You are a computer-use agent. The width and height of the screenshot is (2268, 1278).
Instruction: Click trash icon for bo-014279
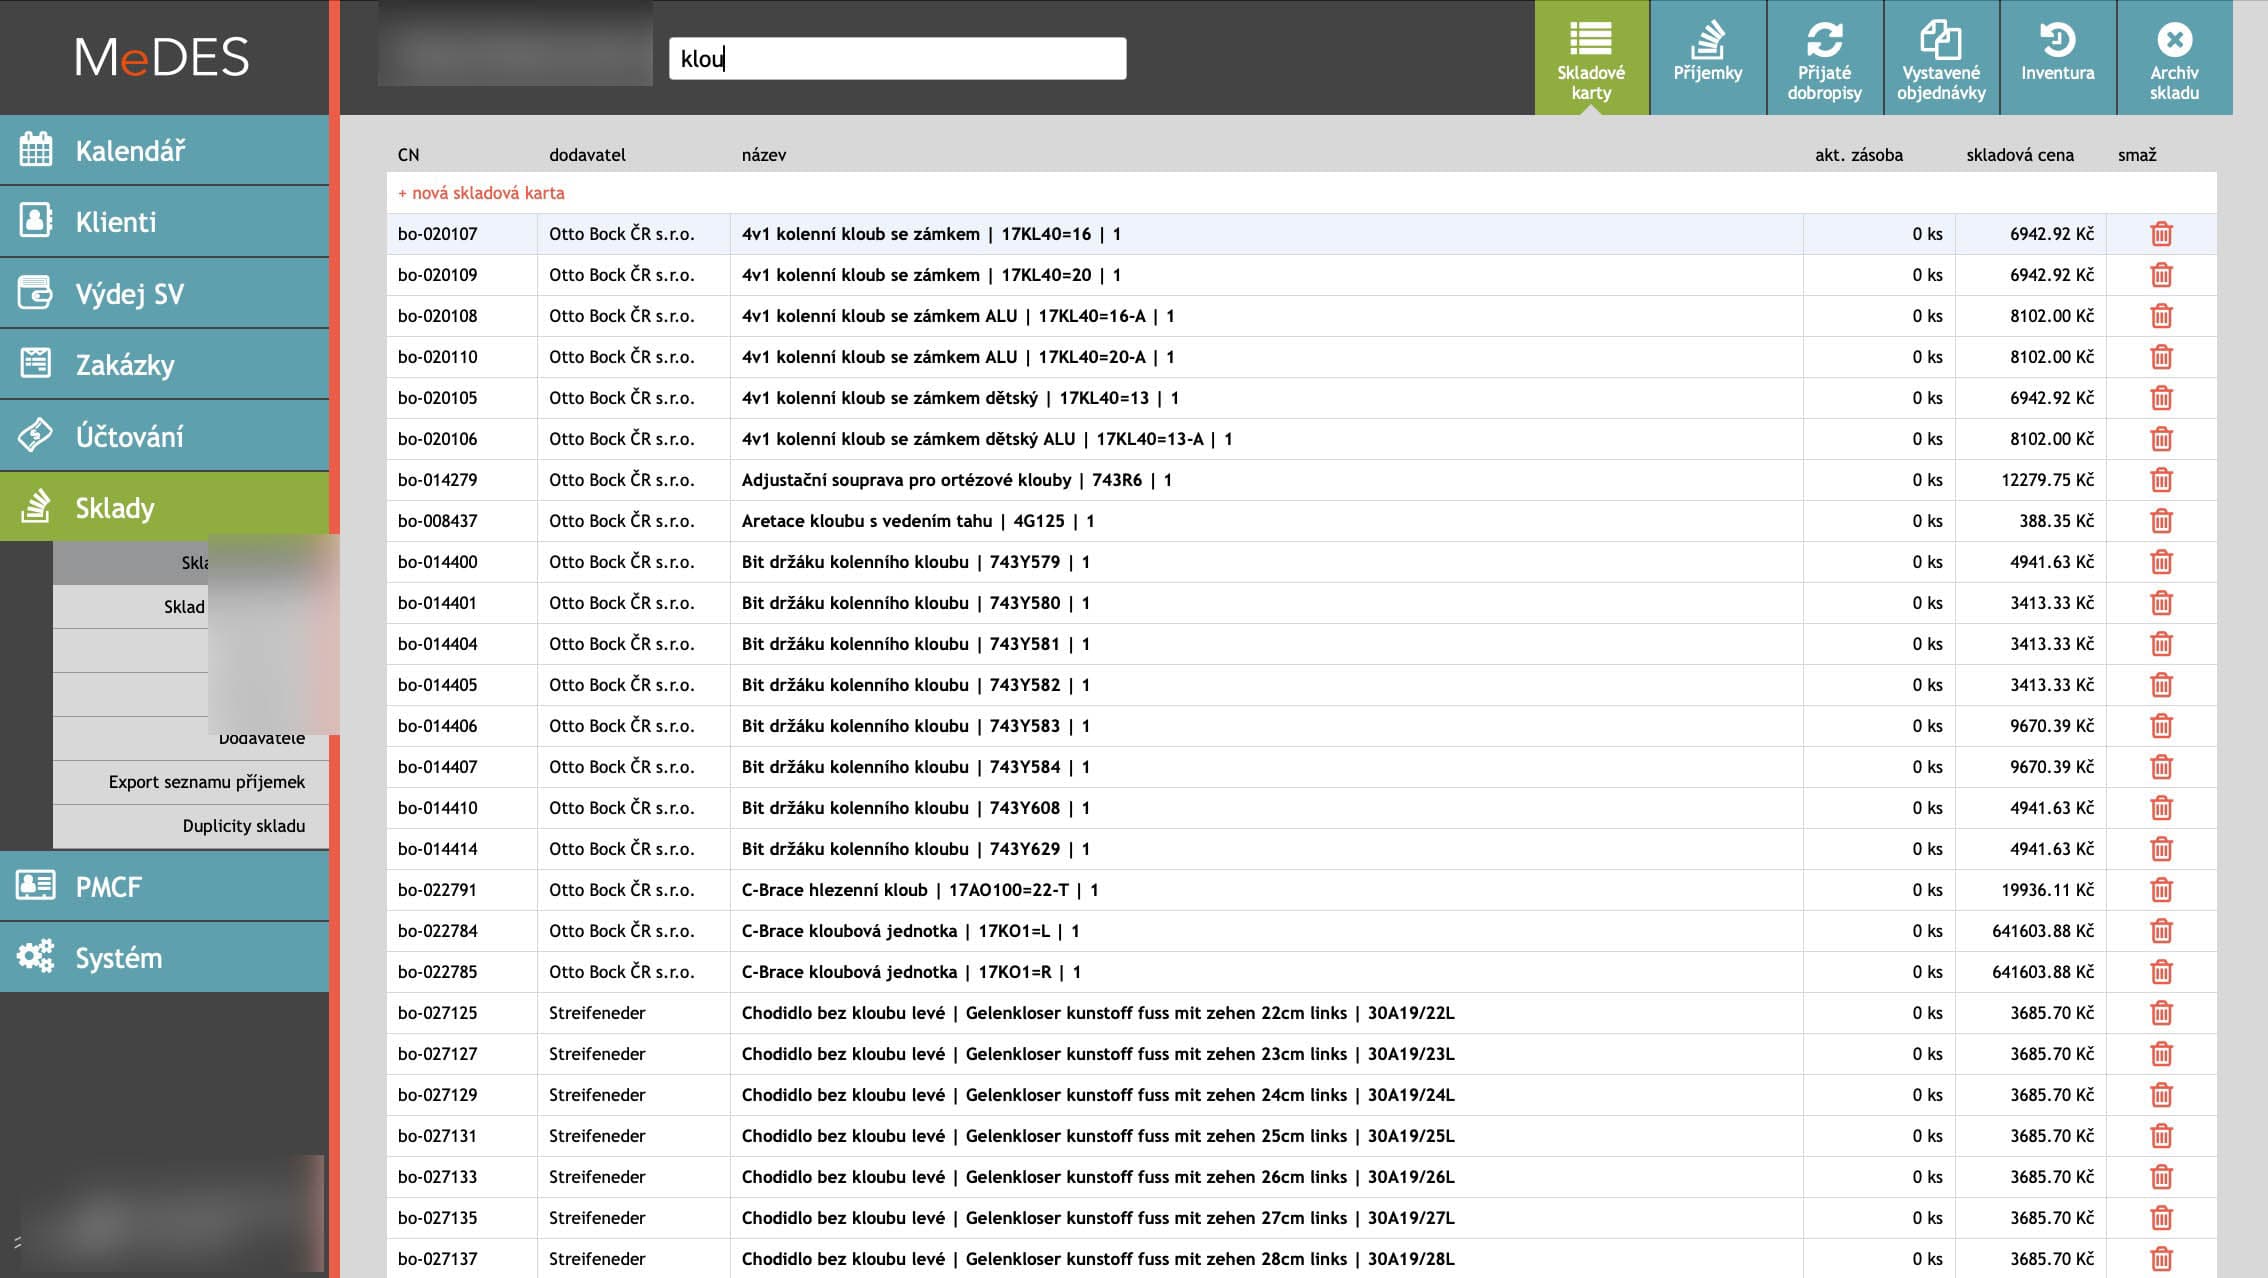[2161, 480]
